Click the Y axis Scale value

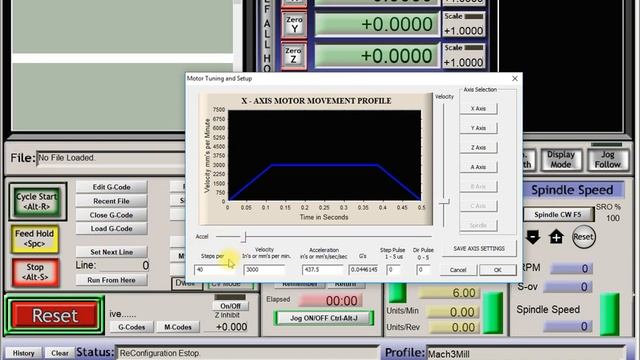pos(464,31)
